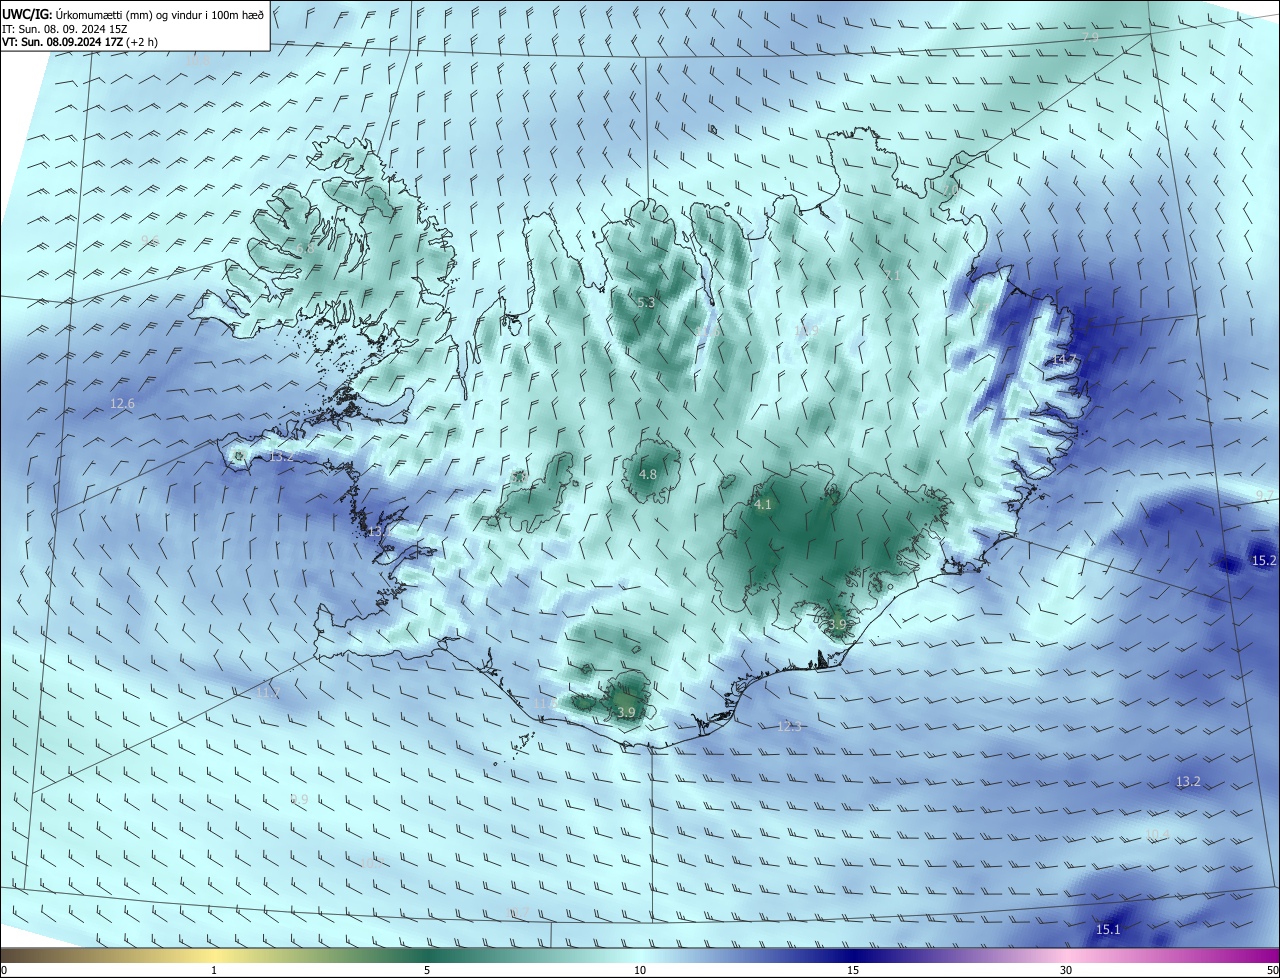
Task: Click the 5 tick on the colour scale
Action: [427, 970]
